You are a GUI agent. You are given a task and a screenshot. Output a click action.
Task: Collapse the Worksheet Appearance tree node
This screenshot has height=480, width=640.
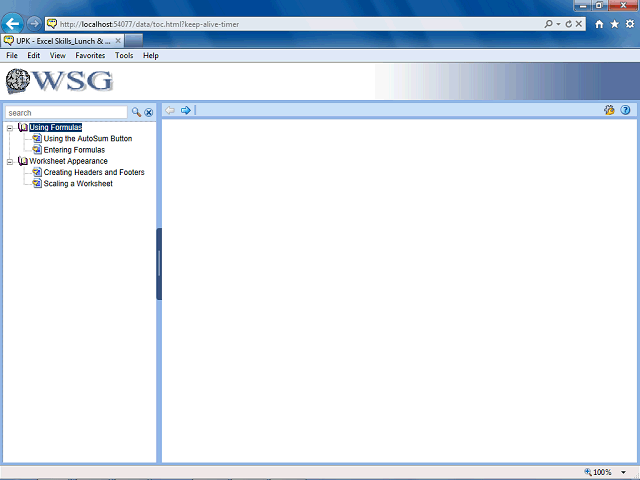pos(10,162)
